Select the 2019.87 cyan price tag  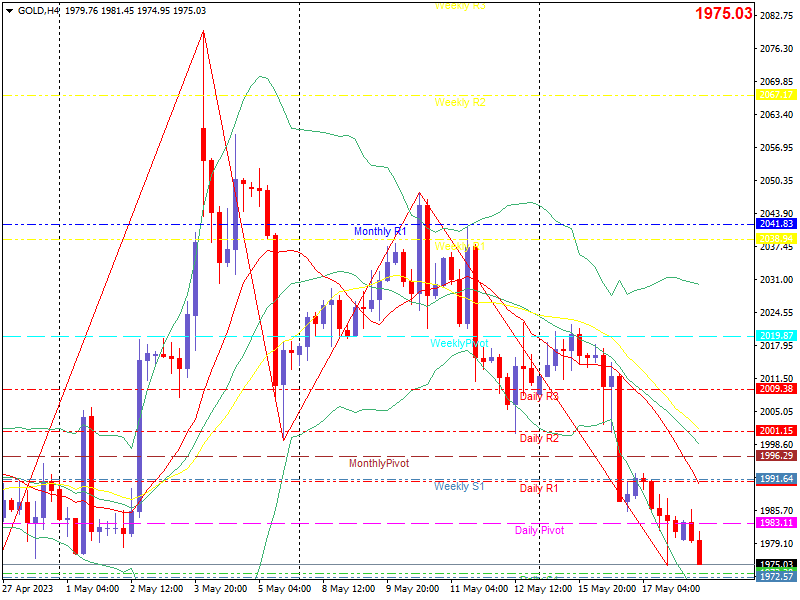777,336
